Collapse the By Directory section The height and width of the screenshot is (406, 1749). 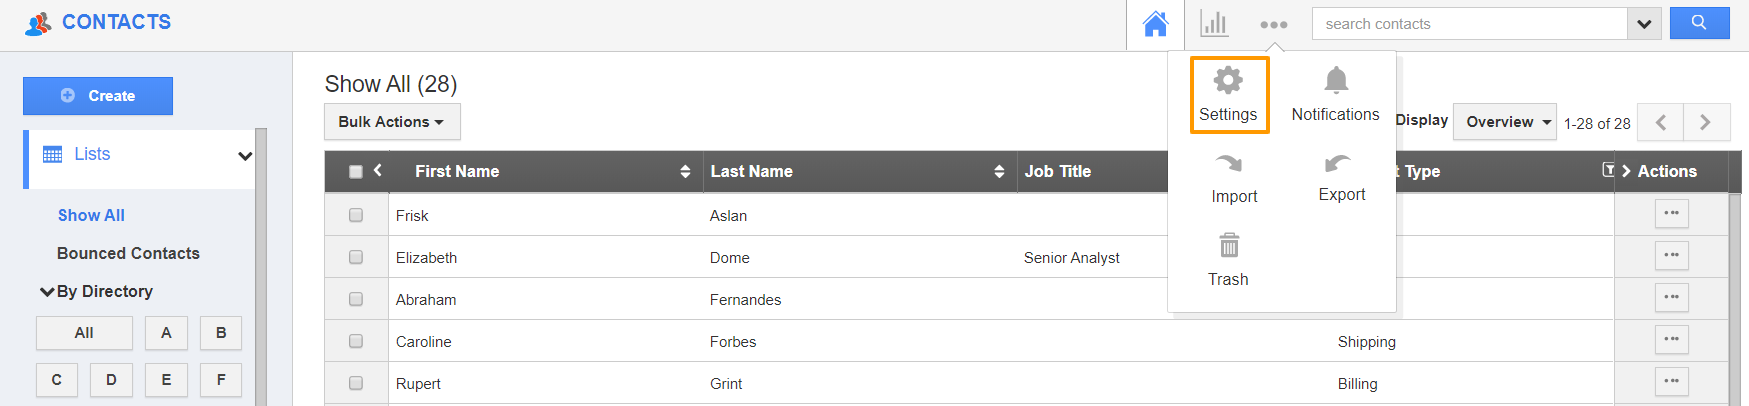47,292
